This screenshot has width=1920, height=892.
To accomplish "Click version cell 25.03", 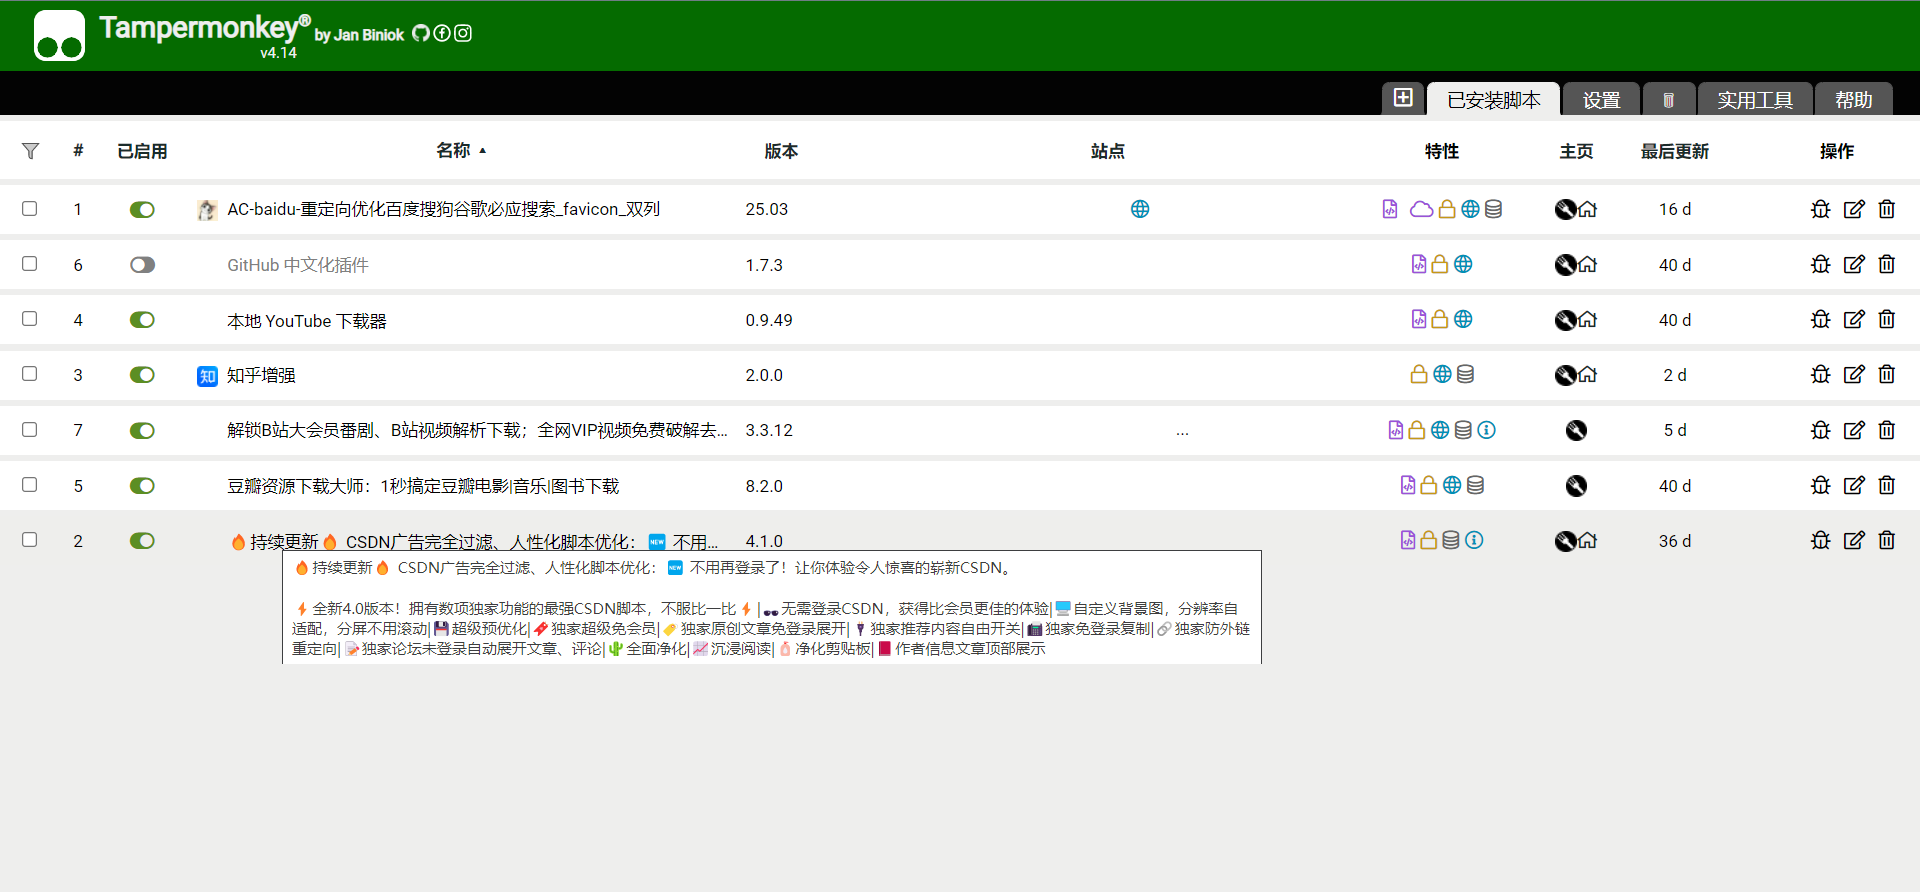I will point(767,209).
